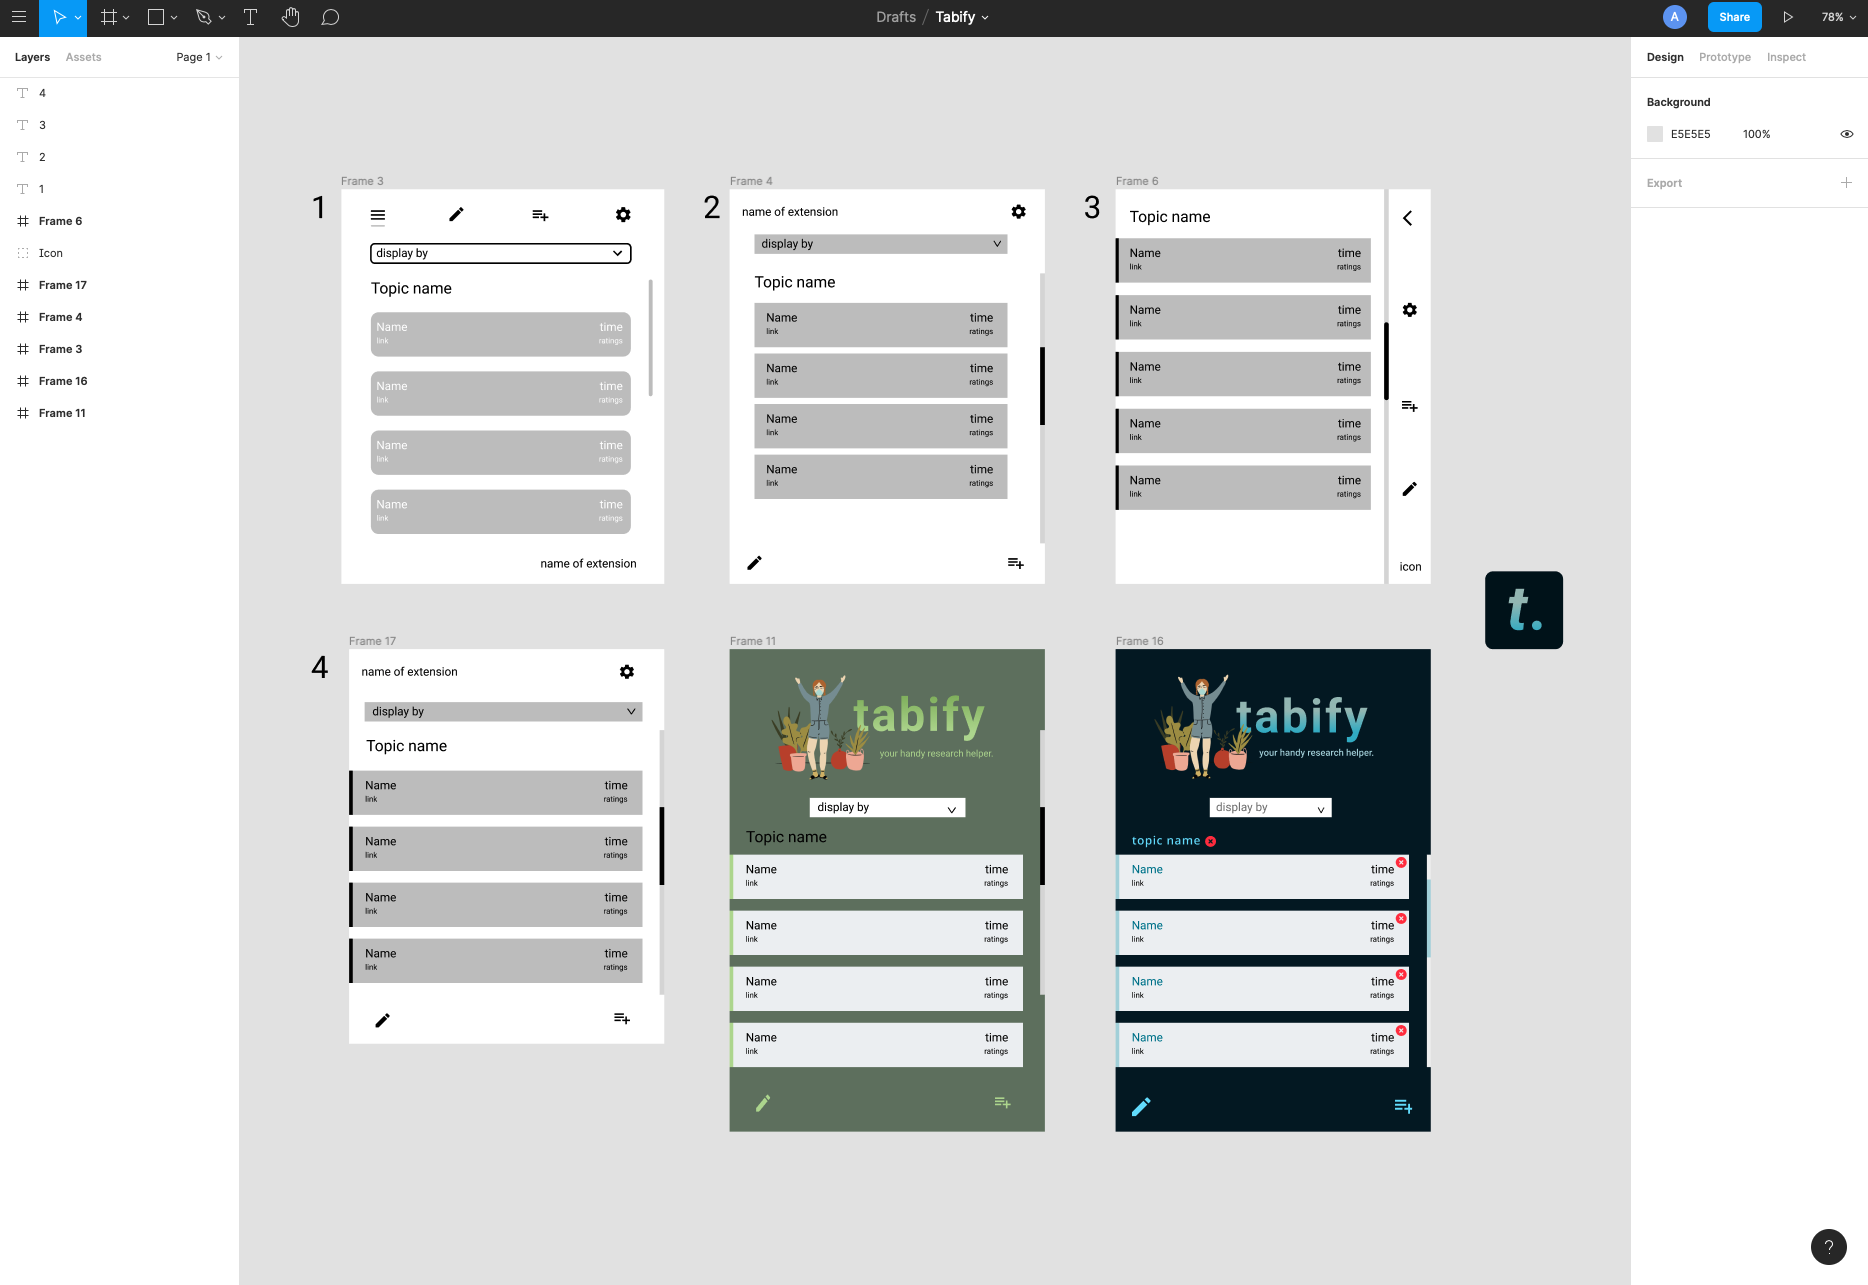Switch to the Layers tab

click(32, 57)
